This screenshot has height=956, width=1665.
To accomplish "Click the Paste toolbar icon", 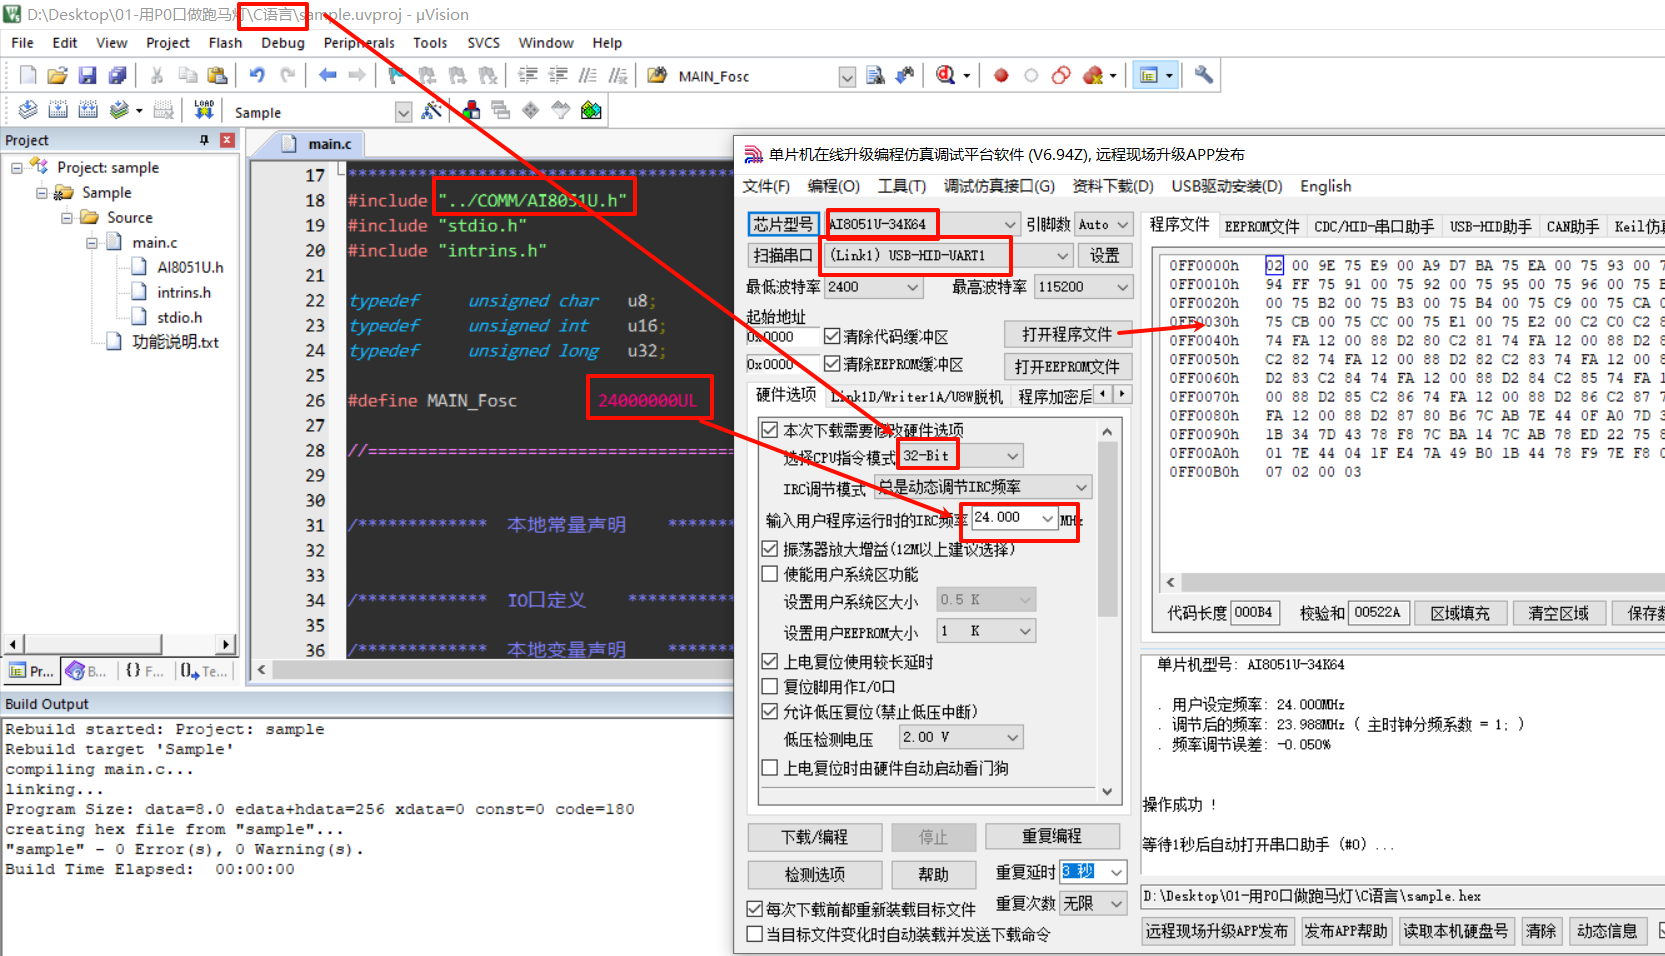I will tap(217, 75).
